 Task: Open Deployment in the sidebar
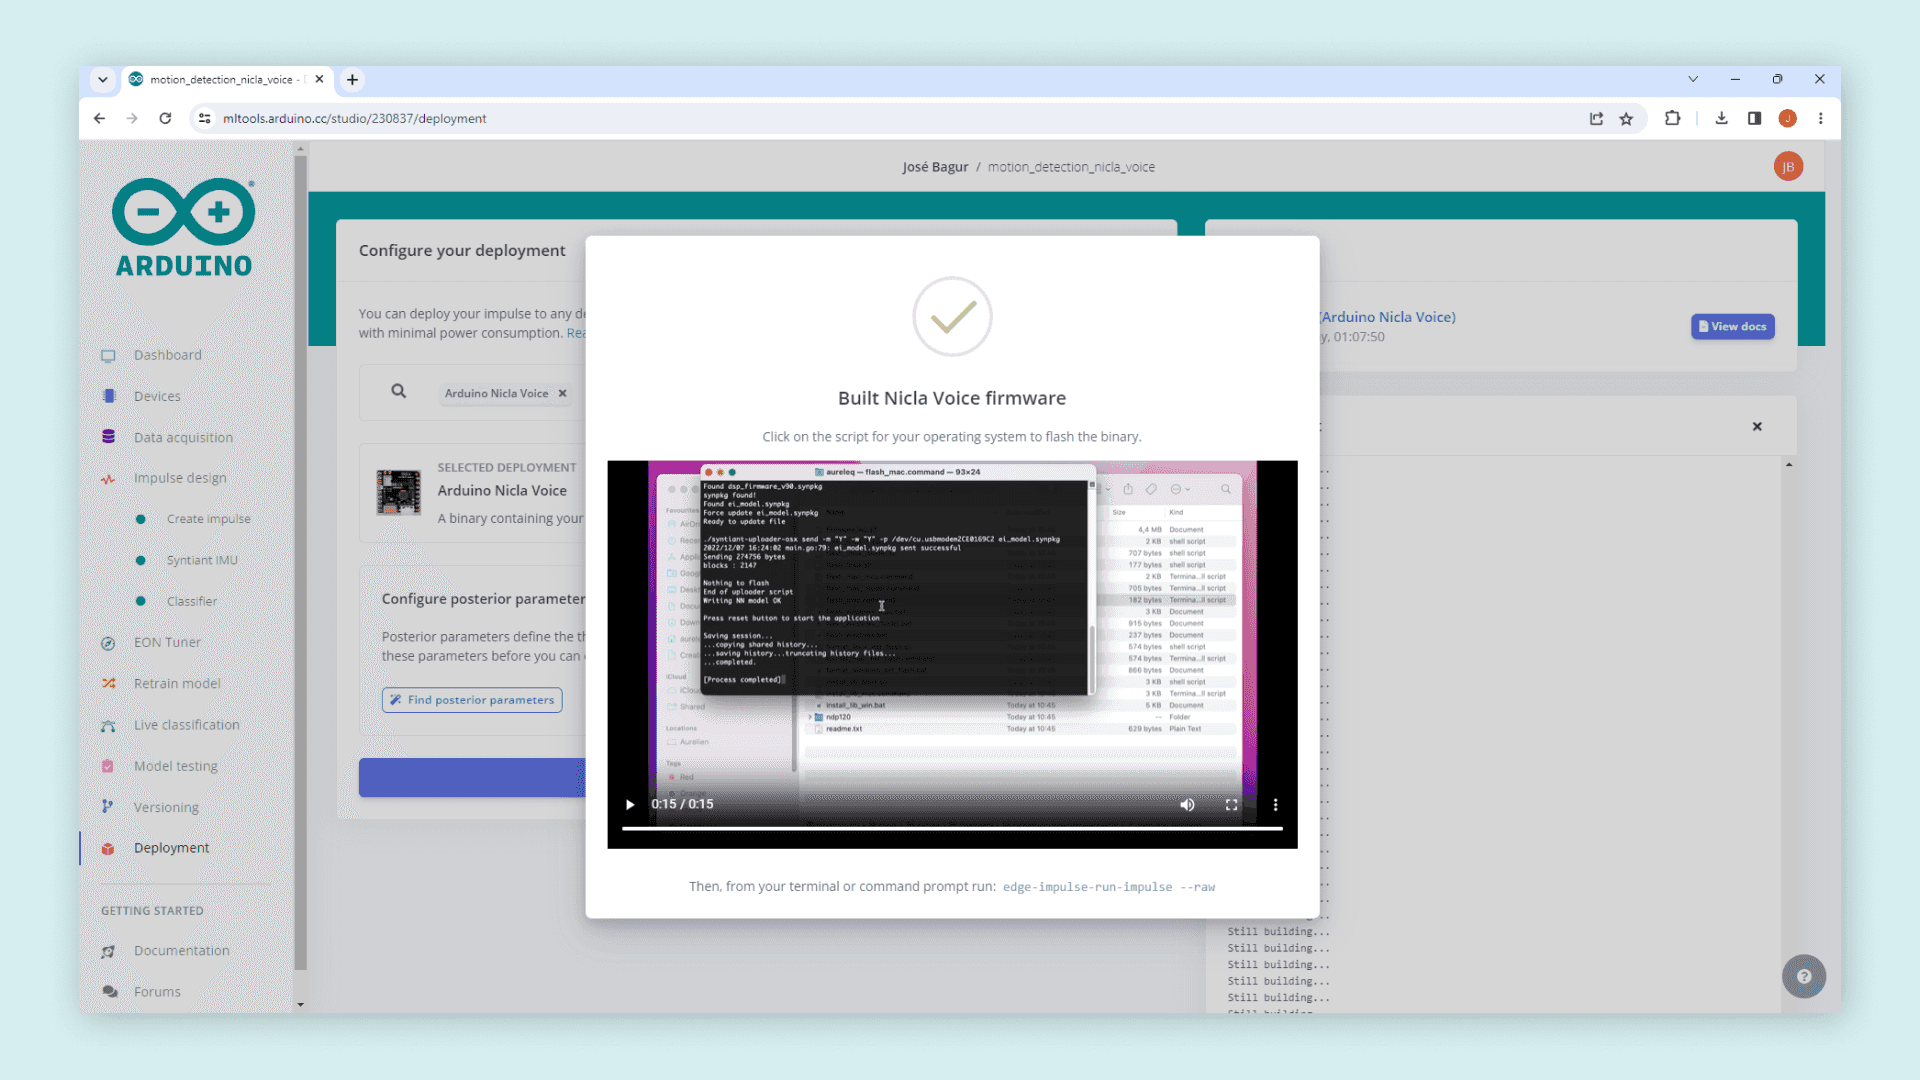(171, 847)
